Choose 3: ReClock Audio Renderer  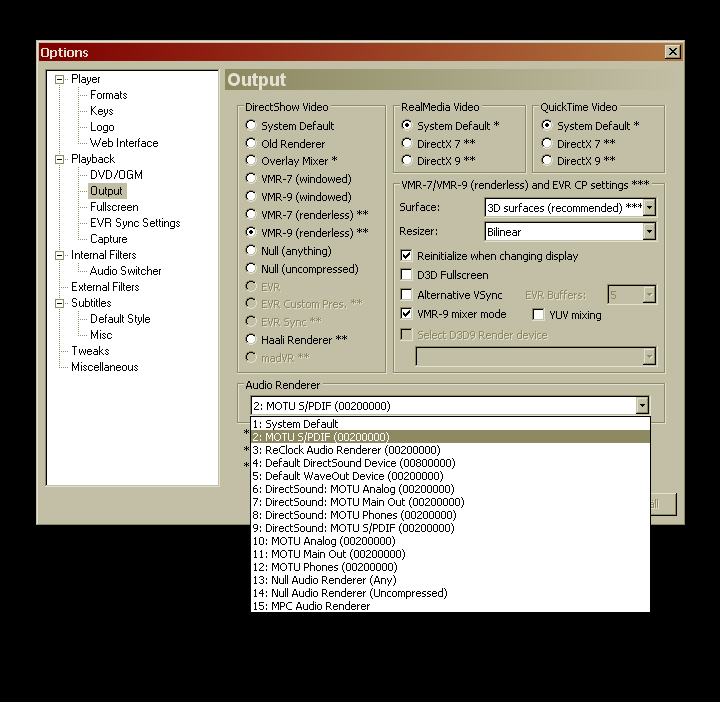click(x=450, y=450)
